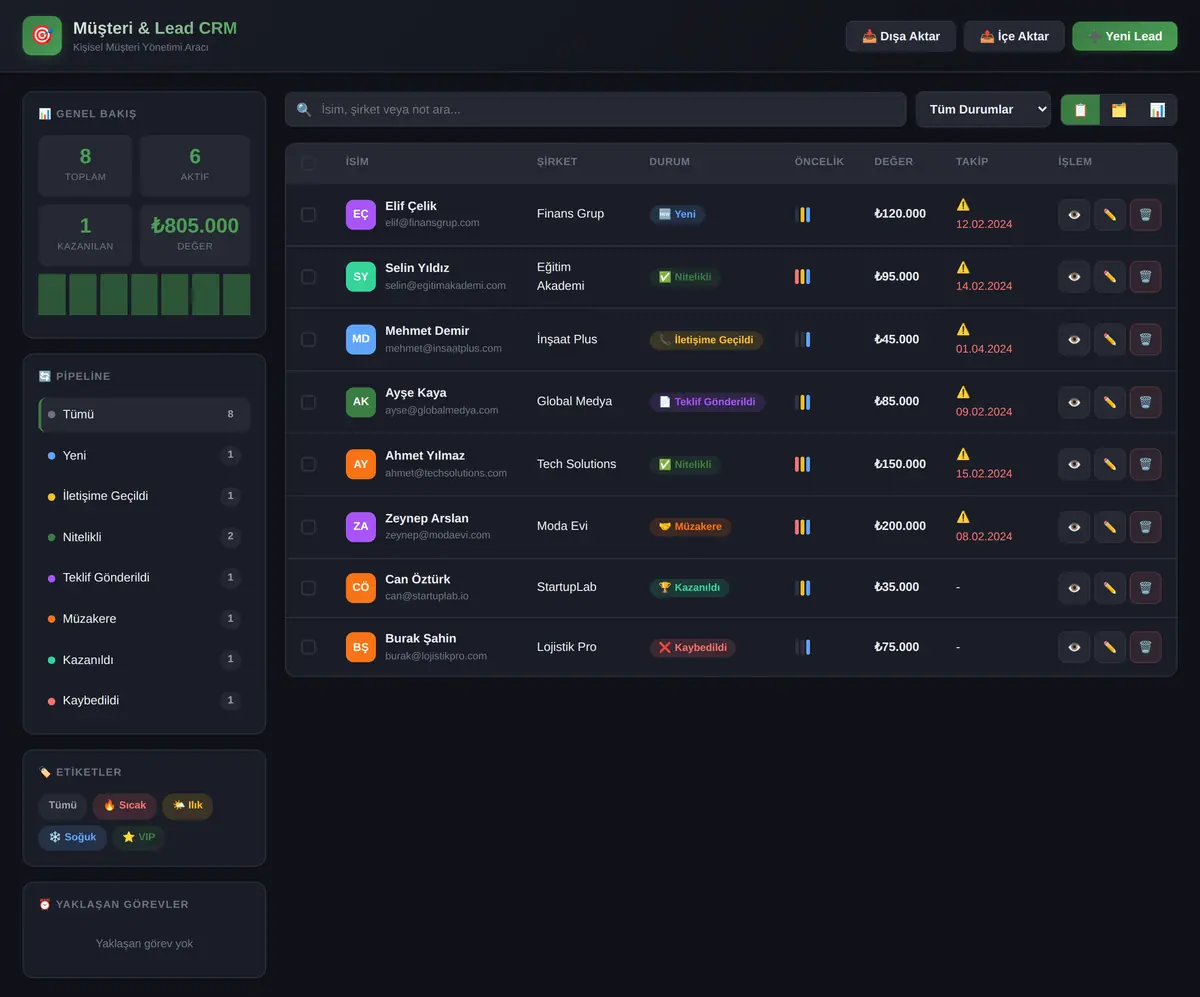Click the ₺805.000 DEĞER stat card
1200x997 pixels.
tap(195, 235)
